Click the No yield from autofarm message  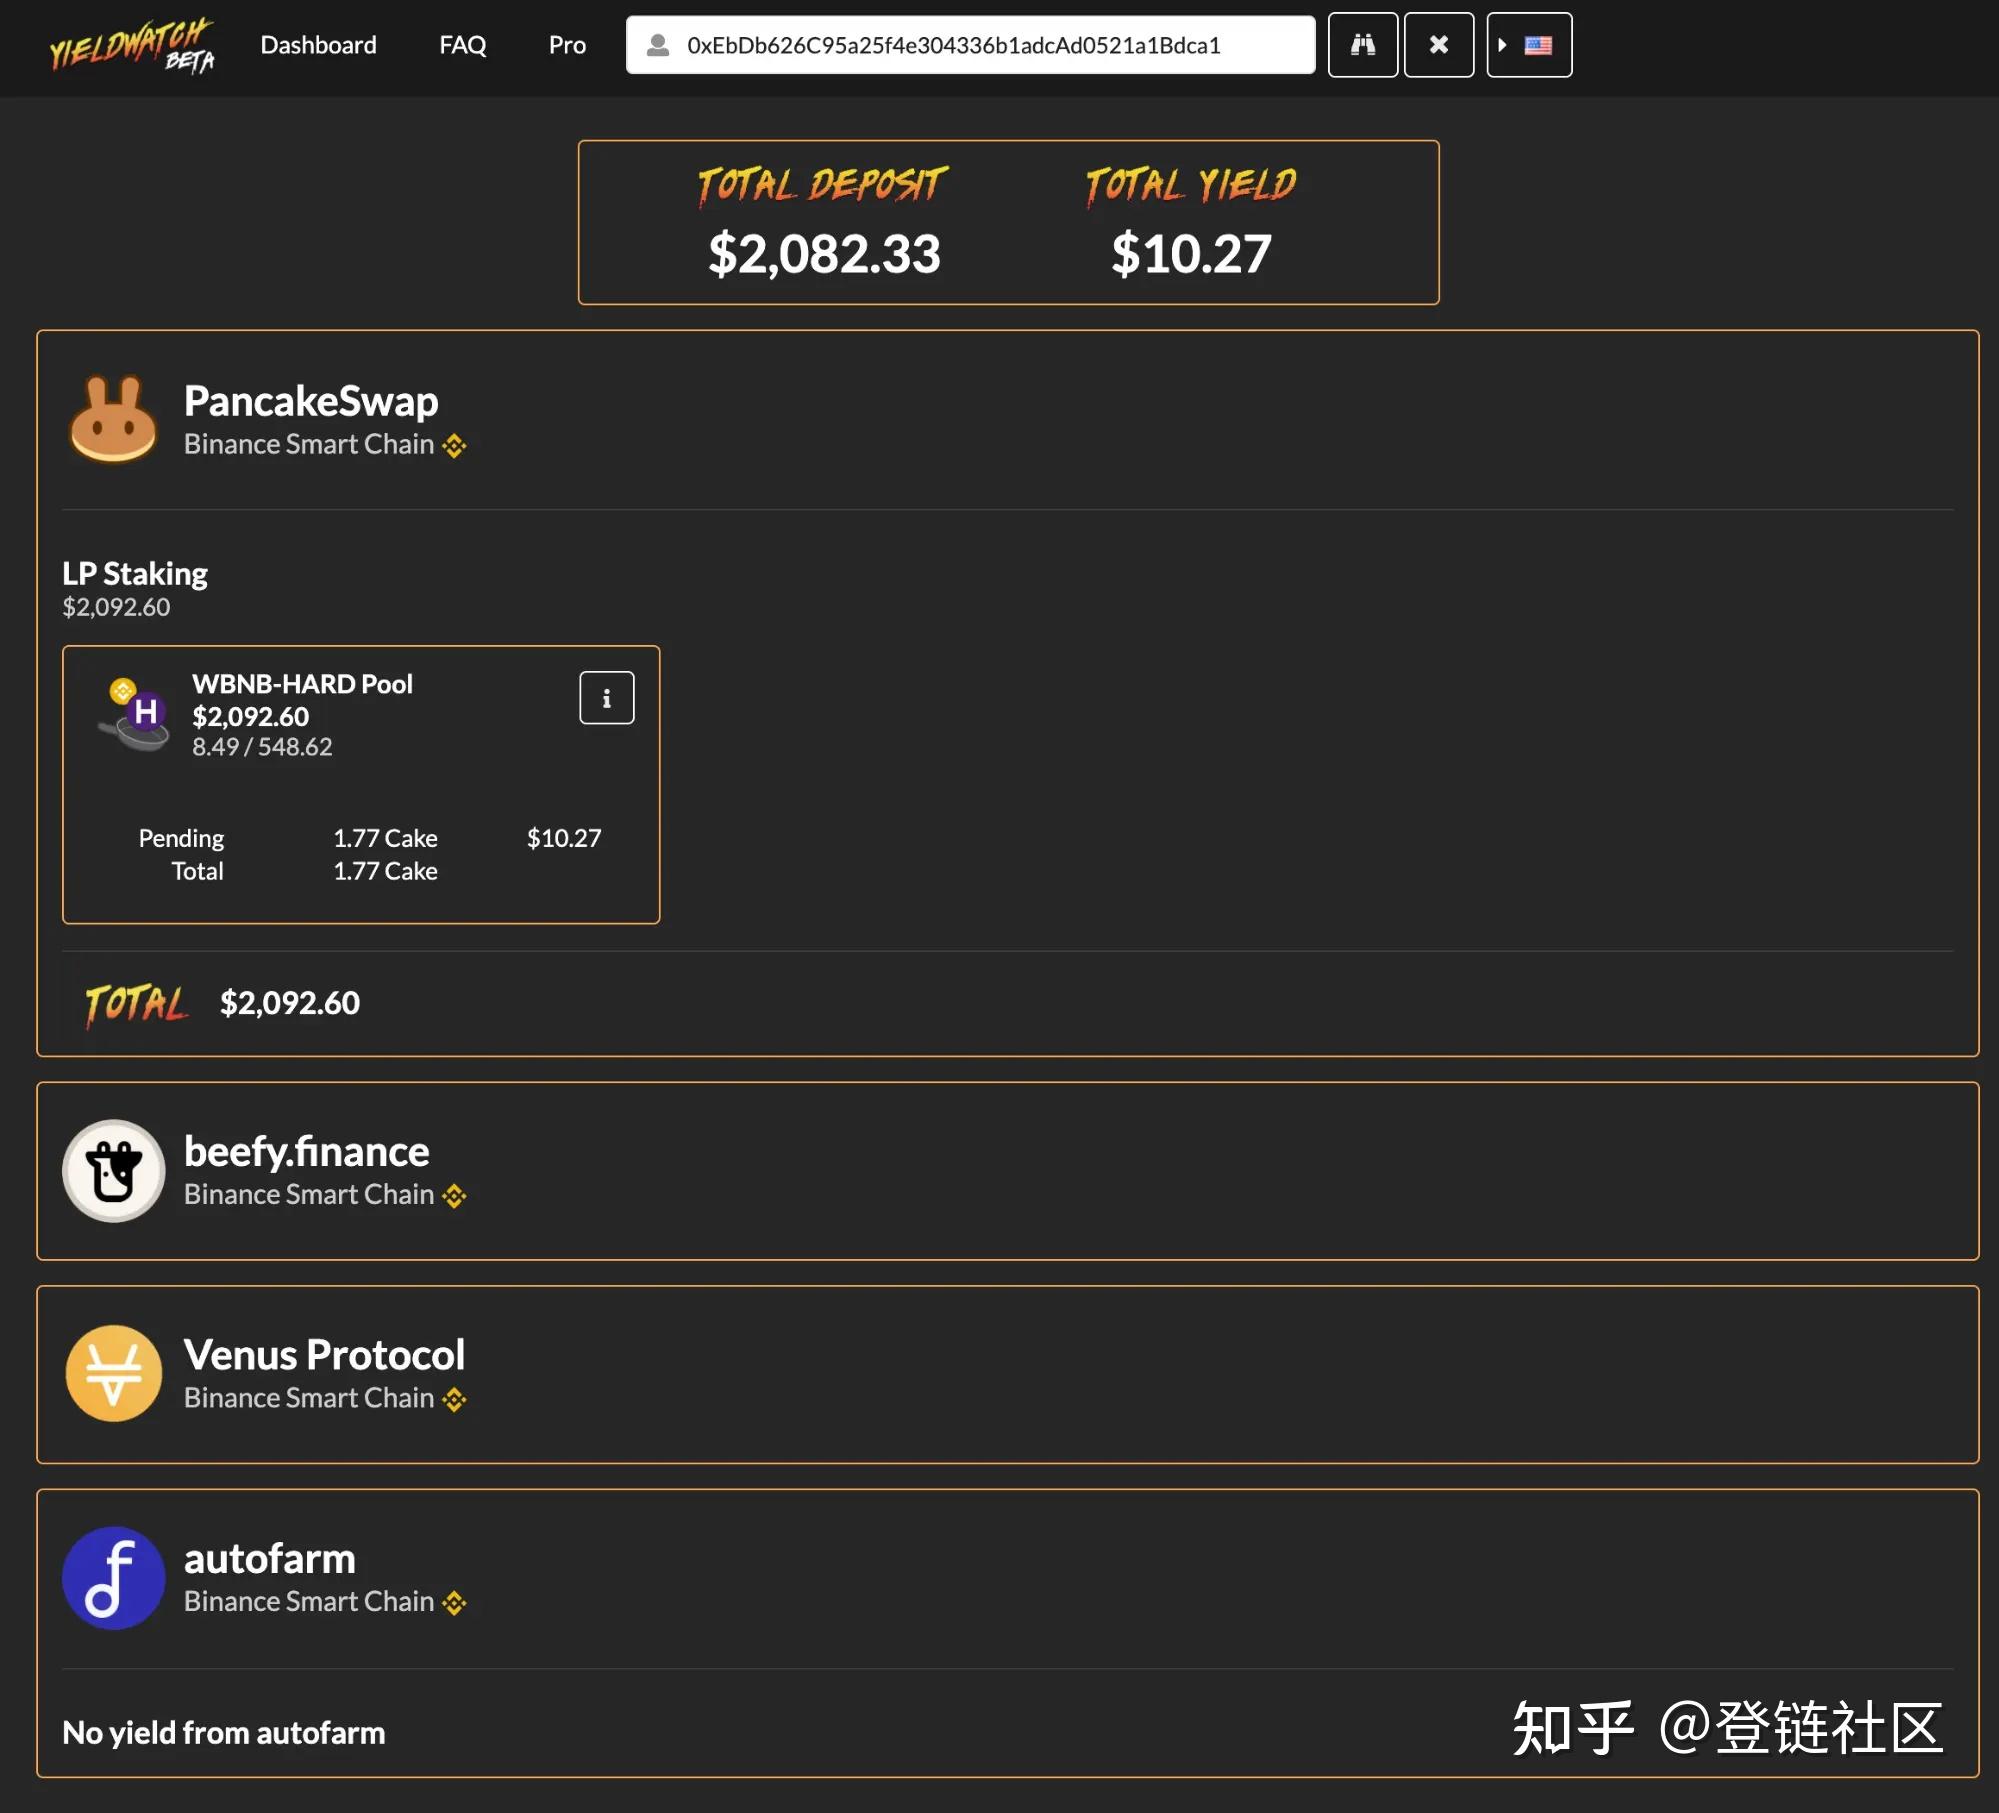click(x=224, y=1732)
